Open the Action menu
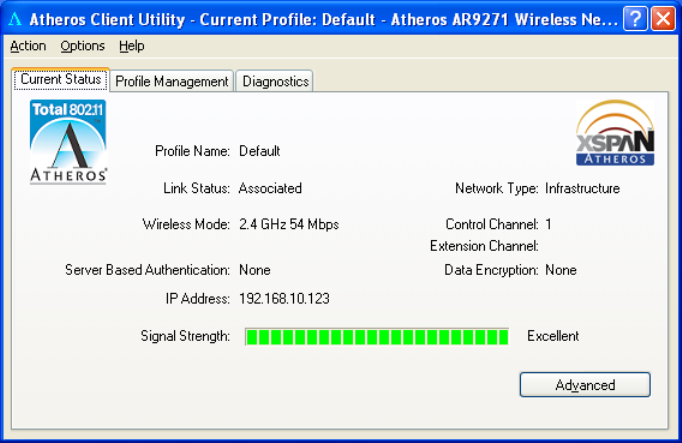The height and width of the screenshot is (443, 682). 28,46
